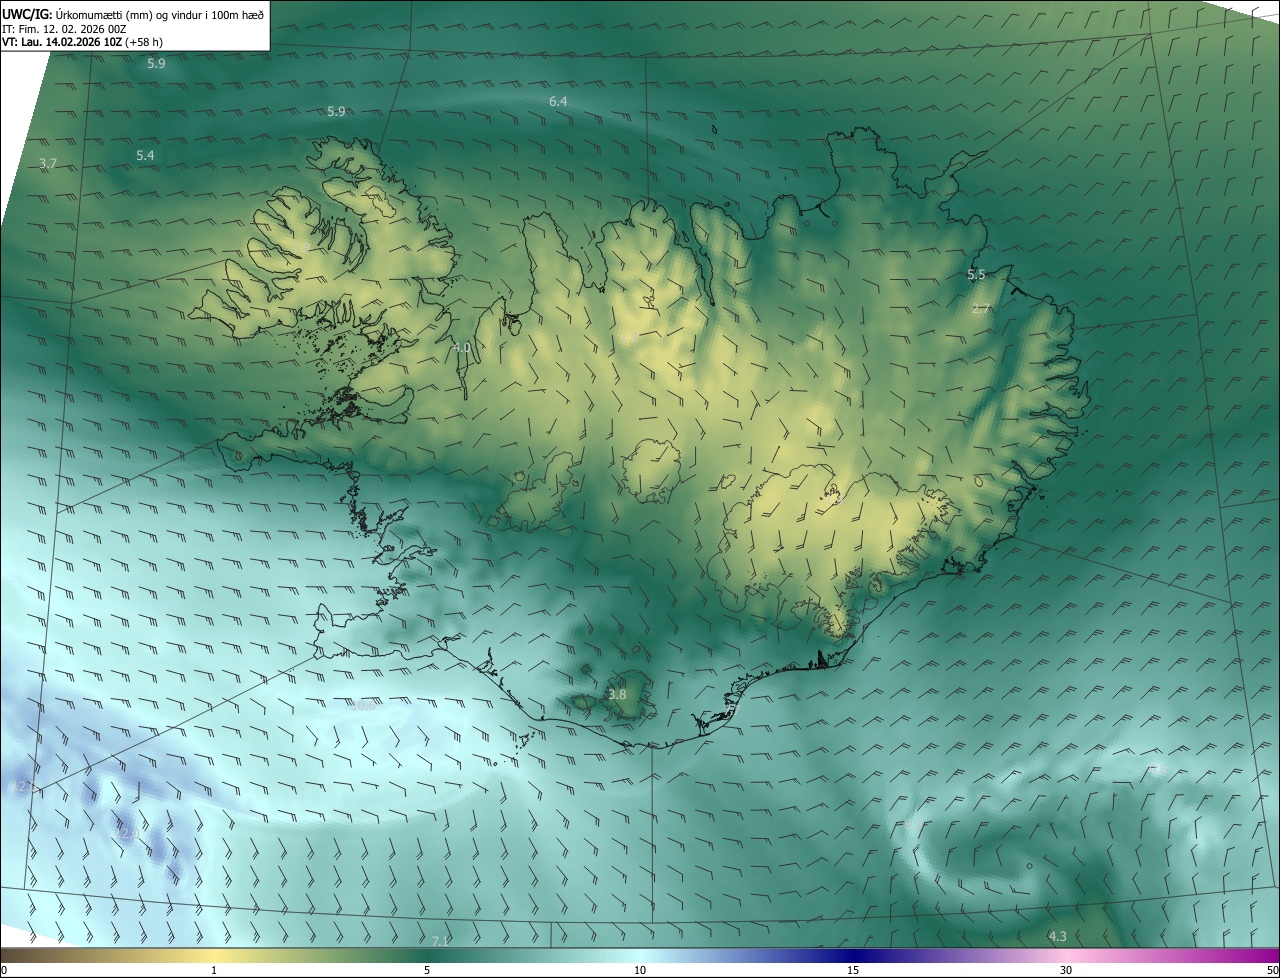Click the 3.7 value on the map
This screenshot has height=978, width=1280.
(x=48, y=164)
